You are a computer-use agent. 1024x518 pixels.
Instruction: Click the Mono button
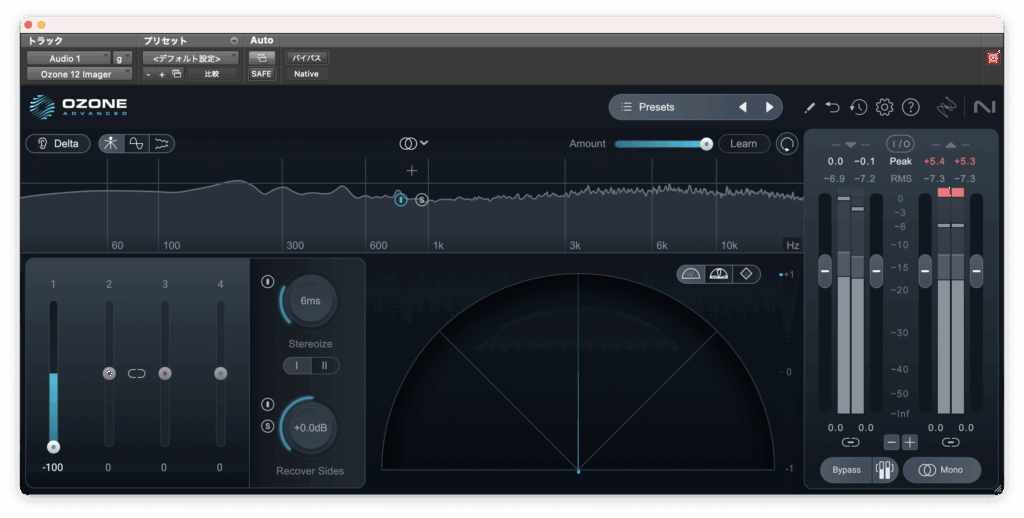click(x=942, y=470)
